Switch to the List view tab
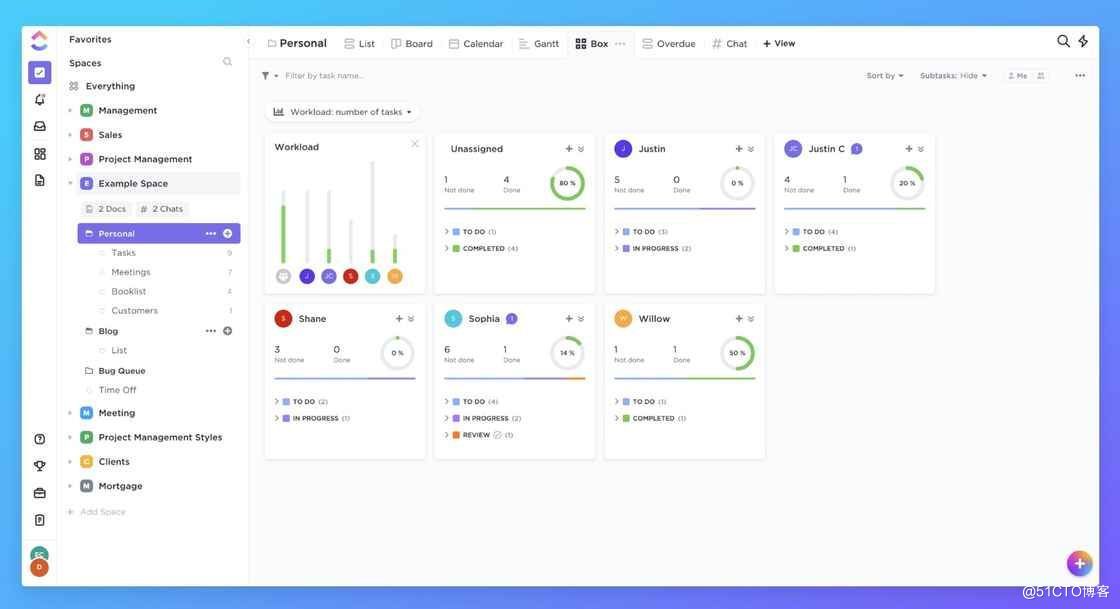 pos(359,44)
